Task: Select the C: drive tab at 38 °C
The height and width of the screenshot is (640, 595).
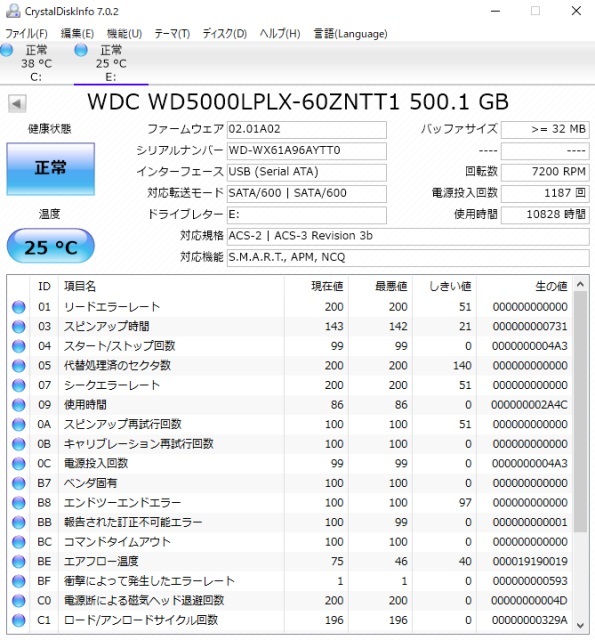Action: point(36,63)
